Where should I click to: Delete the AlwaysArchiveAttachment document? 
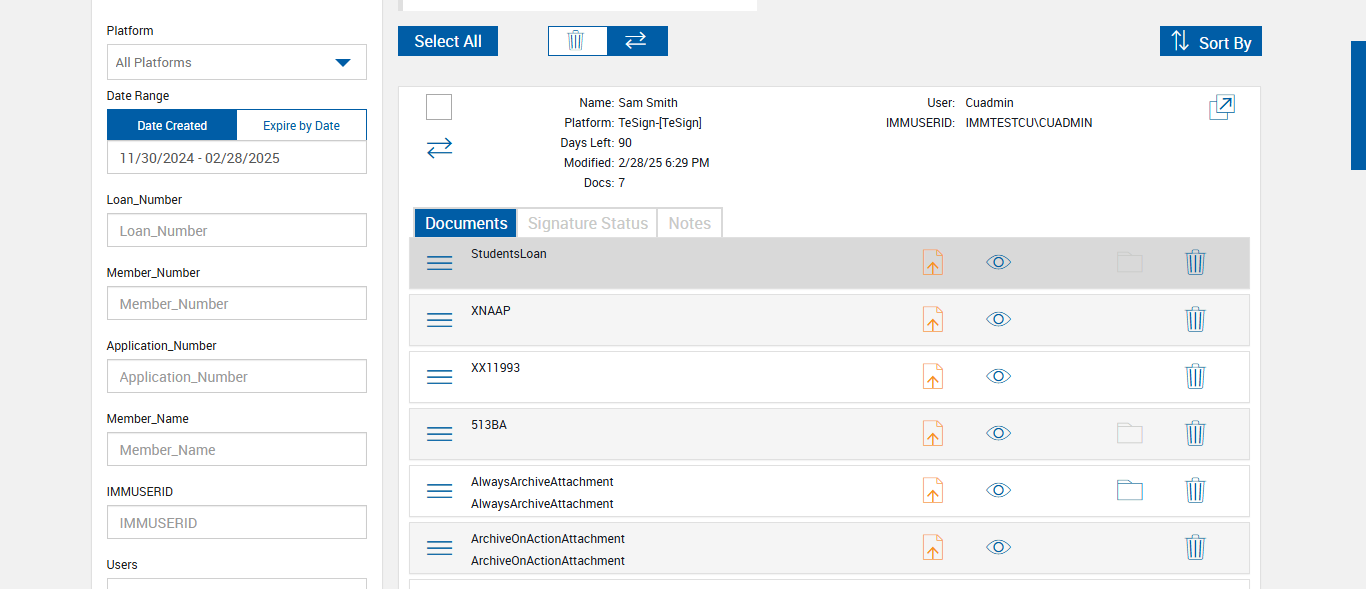point(1195,490)
